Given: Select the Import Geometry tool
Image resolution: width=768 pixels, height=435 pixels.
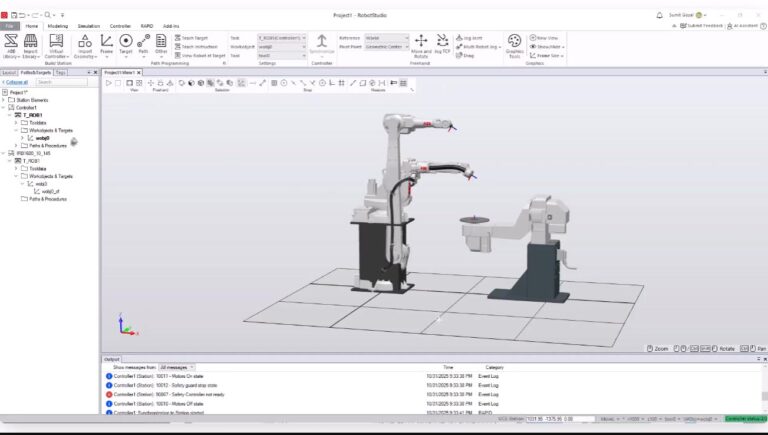Looking at the screenshot, I should pos(85,46).
